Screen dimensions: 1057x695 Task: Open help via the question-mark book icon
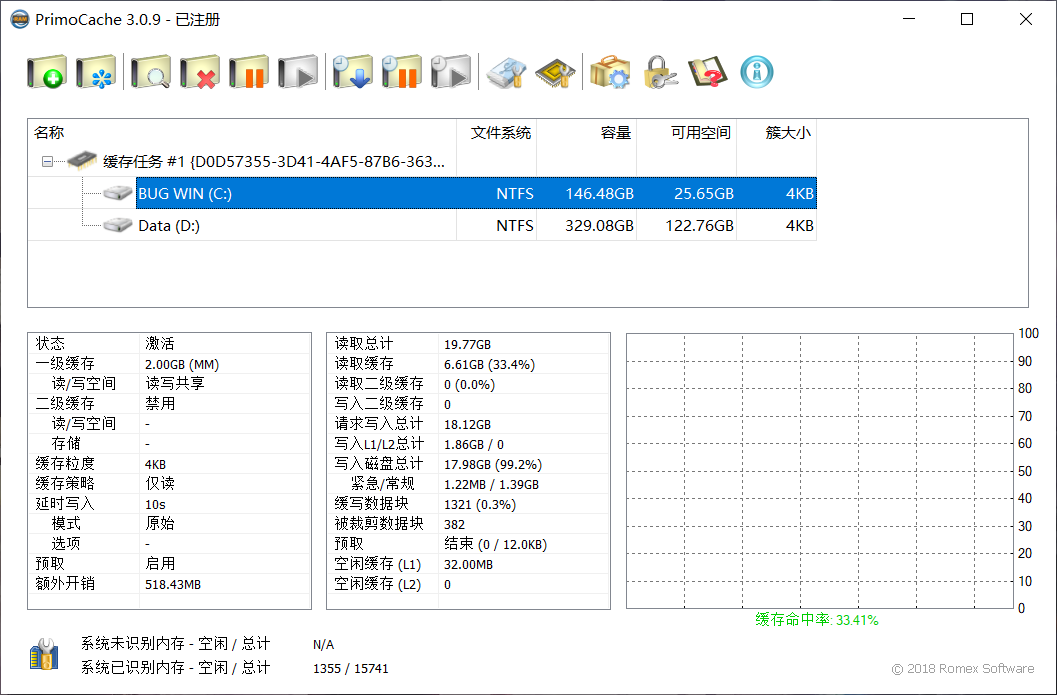pyautogui.click(x=708, y=72)
